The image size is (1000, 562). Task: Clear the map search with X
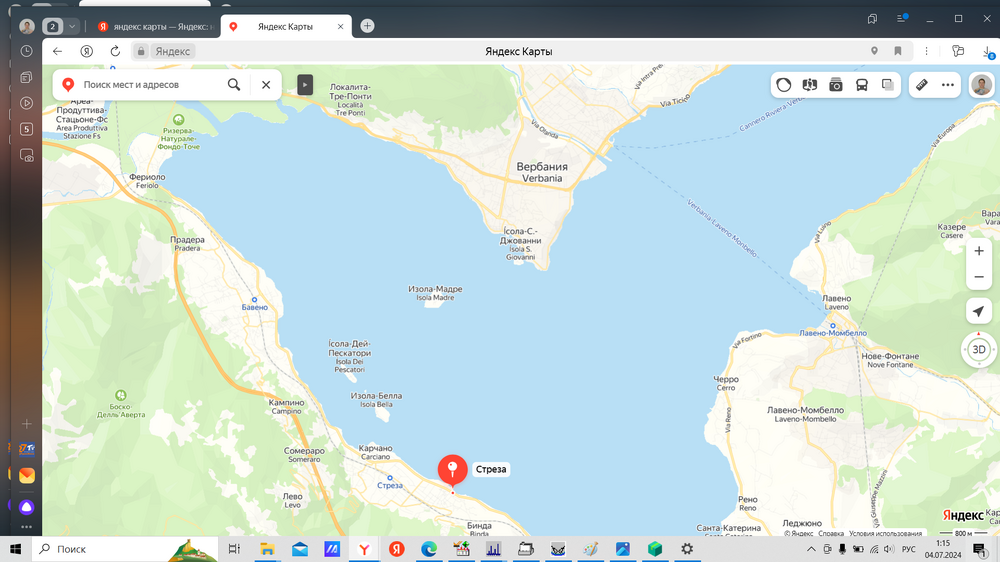pos(266,84)
